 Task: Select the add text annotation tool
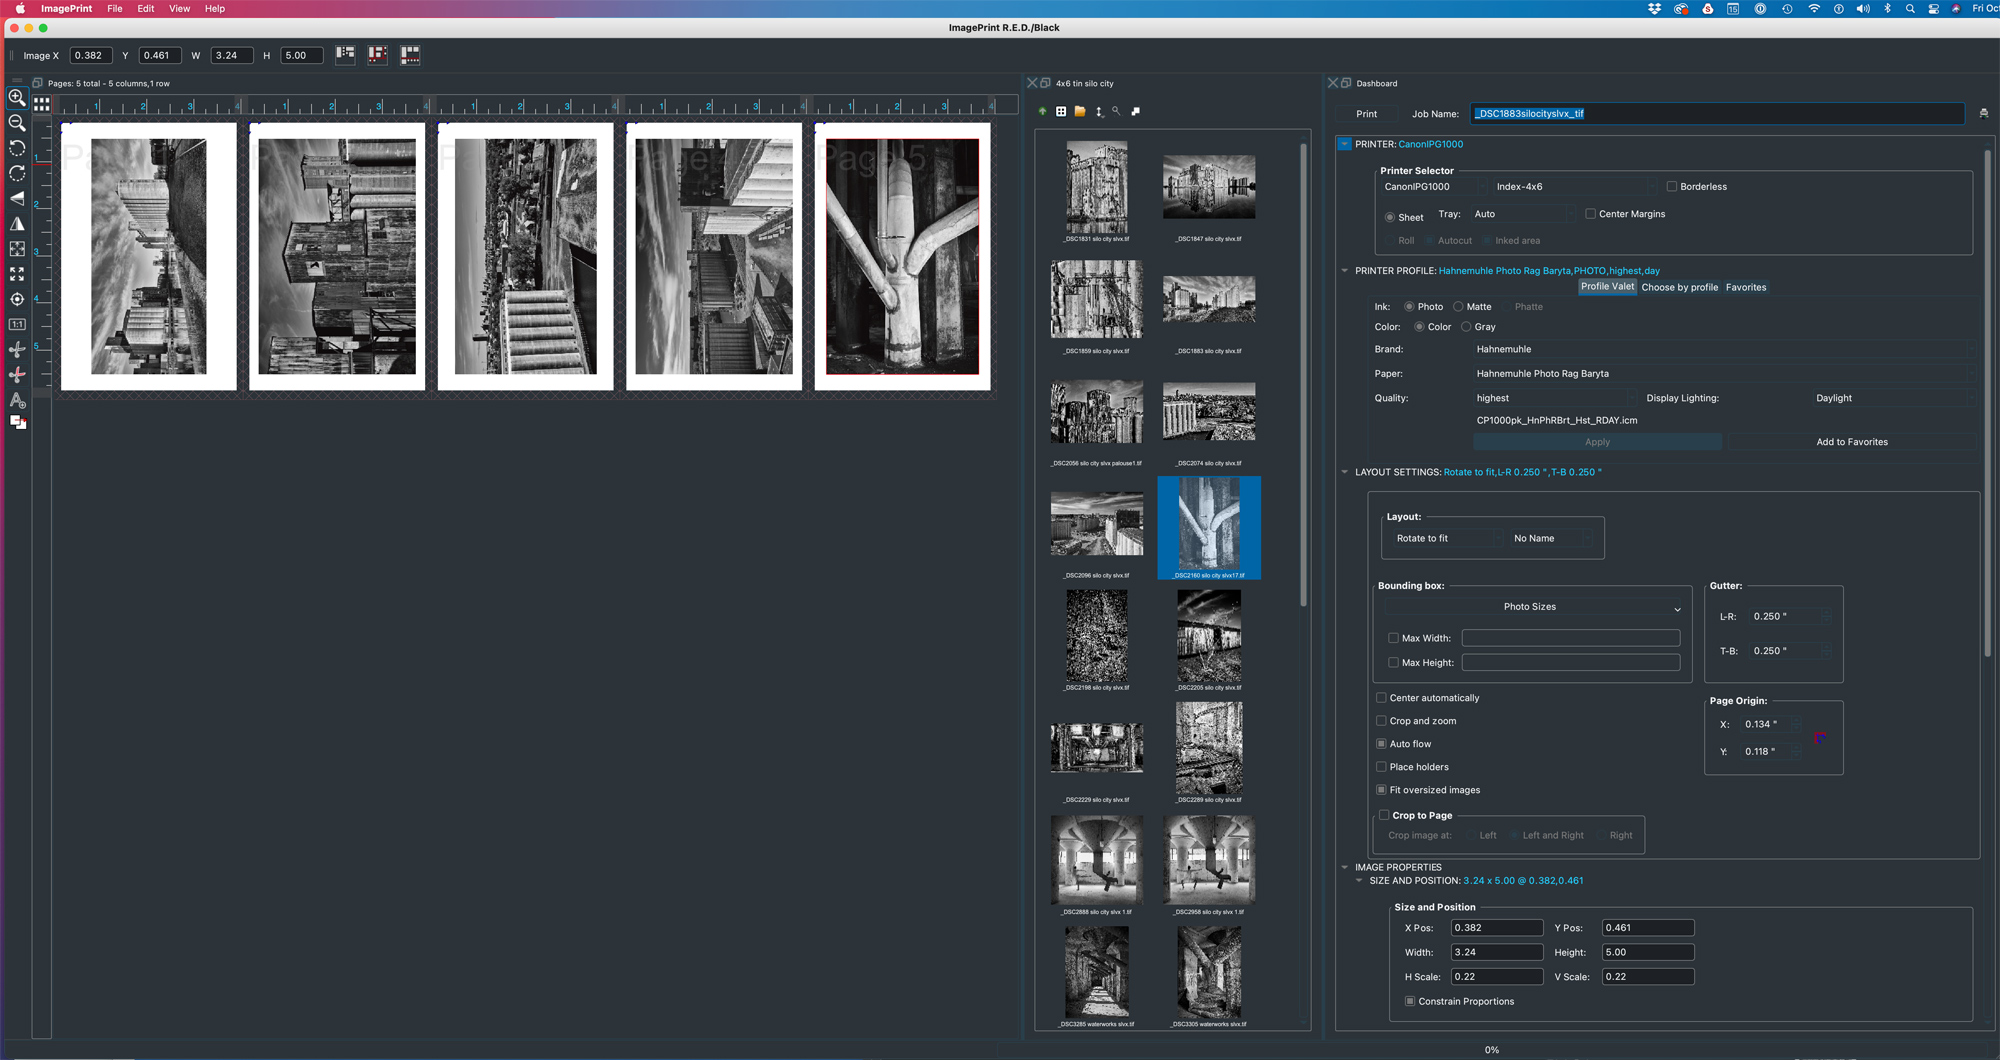click(17, 399)
